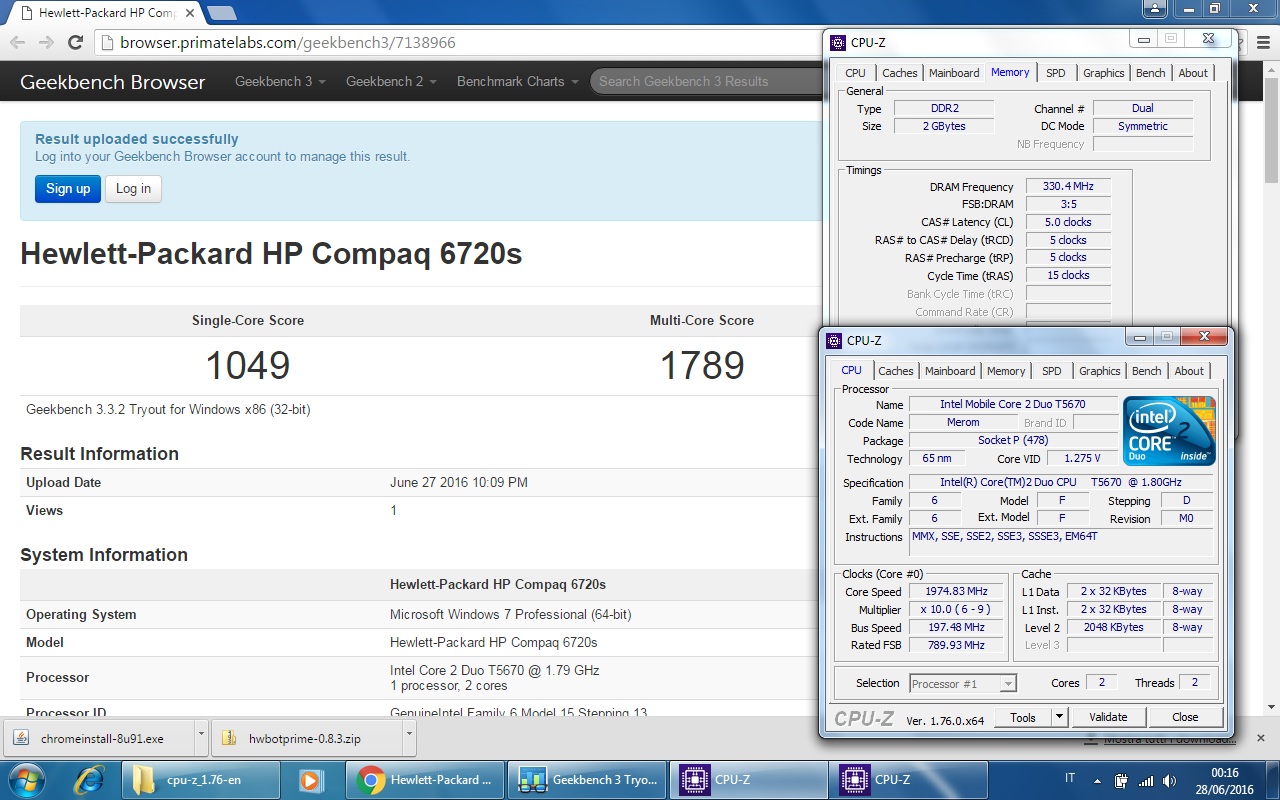Open the Processor #1 selection combo
1280x800 pixels.
click(963, 684)
